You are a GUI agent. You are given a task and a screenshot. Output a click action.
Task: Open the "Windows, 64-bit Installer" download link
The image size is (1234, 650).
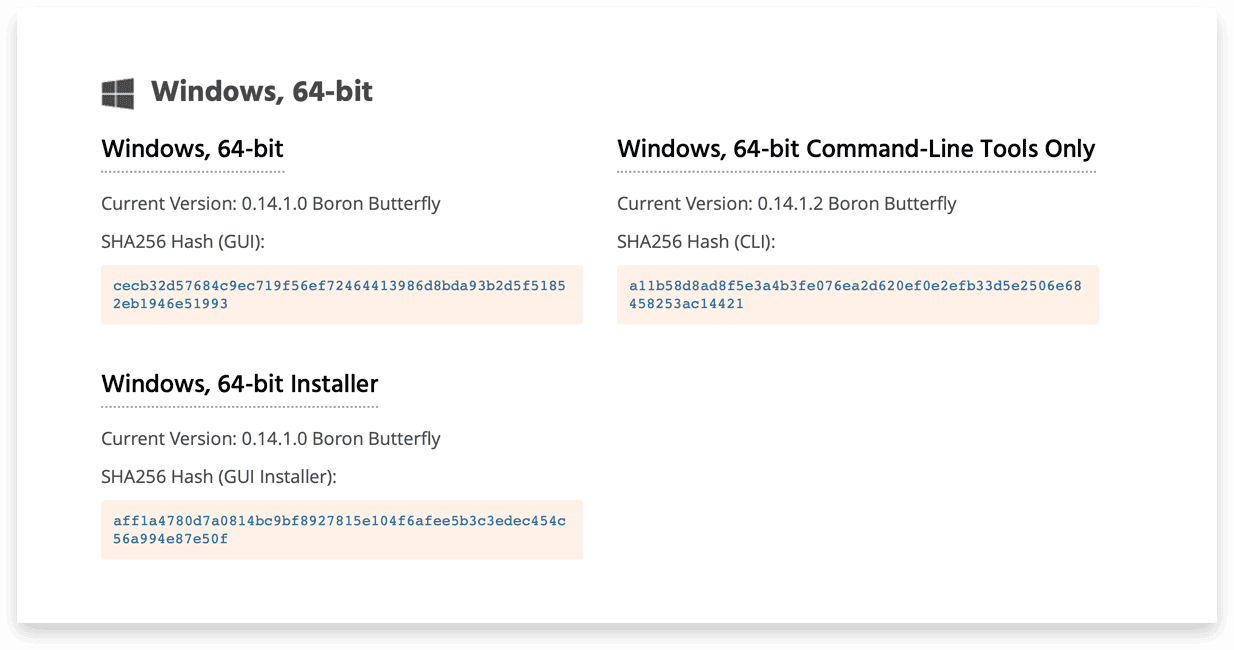coord(240,384)
